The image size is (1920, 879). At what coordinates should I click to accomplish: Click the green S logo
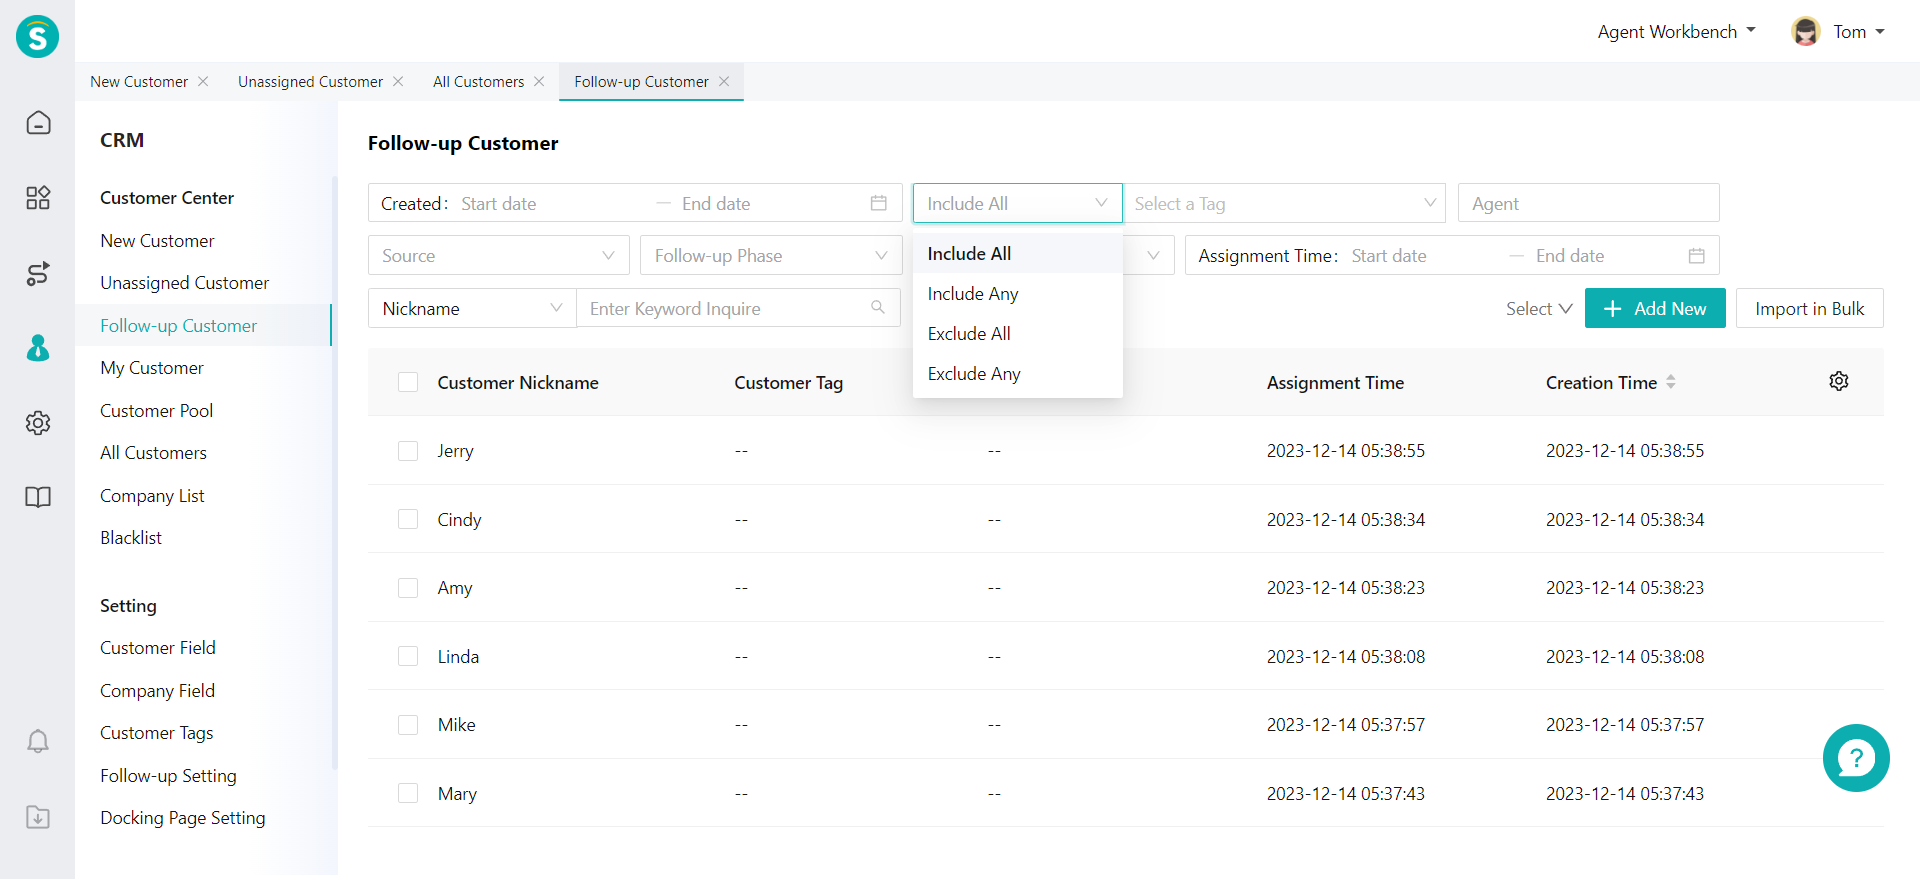coord(38,37)
